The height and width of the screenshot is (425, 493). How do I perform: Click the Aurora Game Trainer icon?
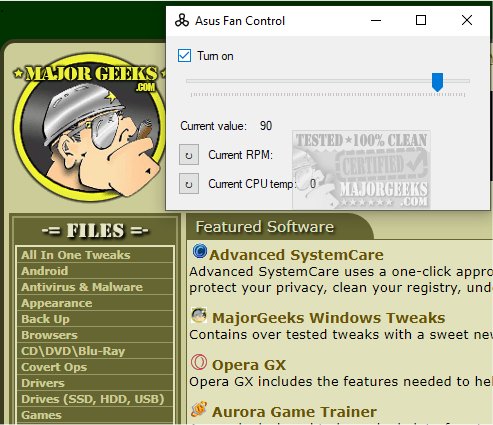199,409
